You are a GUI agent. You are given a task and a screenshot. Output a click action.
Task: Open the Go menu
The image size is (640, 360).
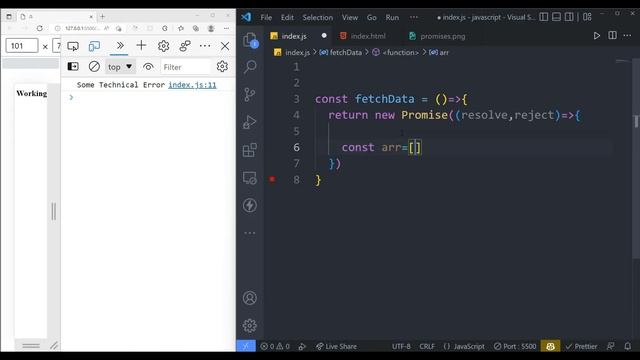(x=371, y=18)
